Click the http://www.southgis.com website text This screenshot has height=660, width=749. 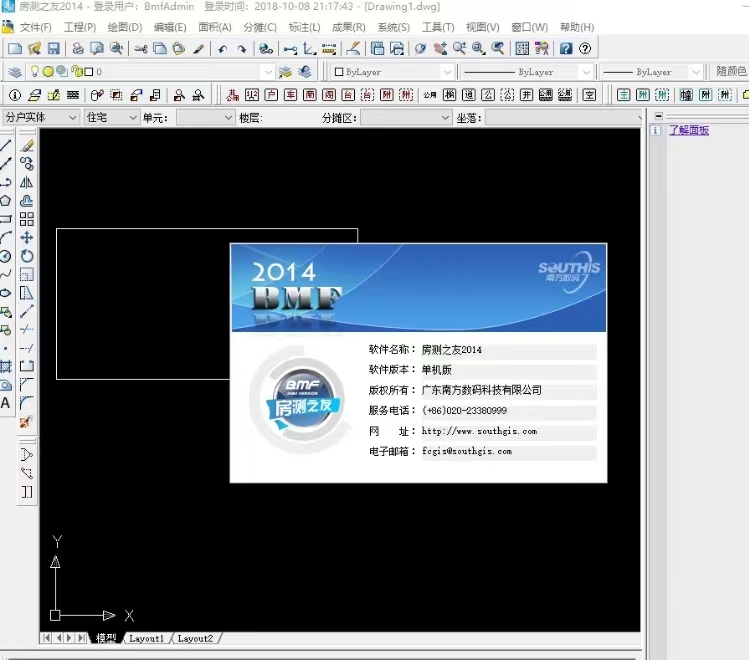479,431
